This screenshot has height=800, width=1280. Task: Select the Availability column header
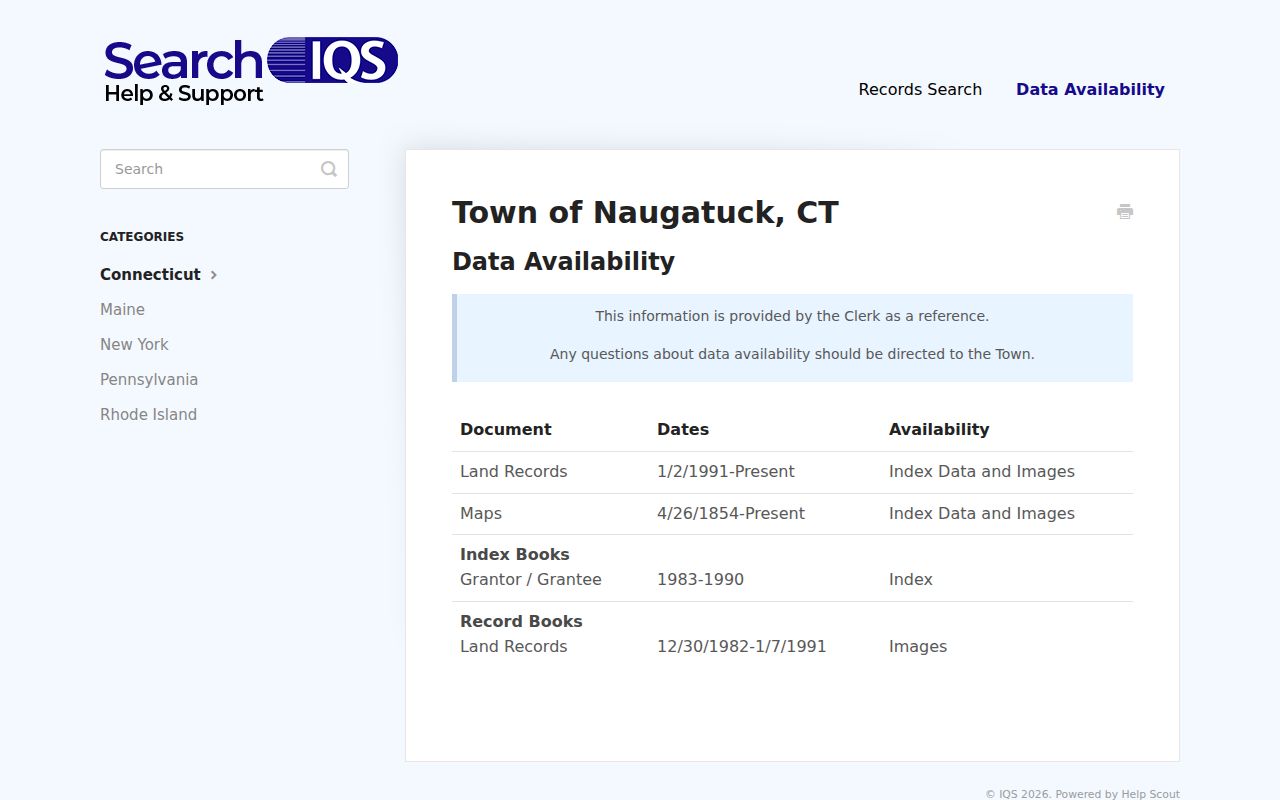(x=939, y=429)
